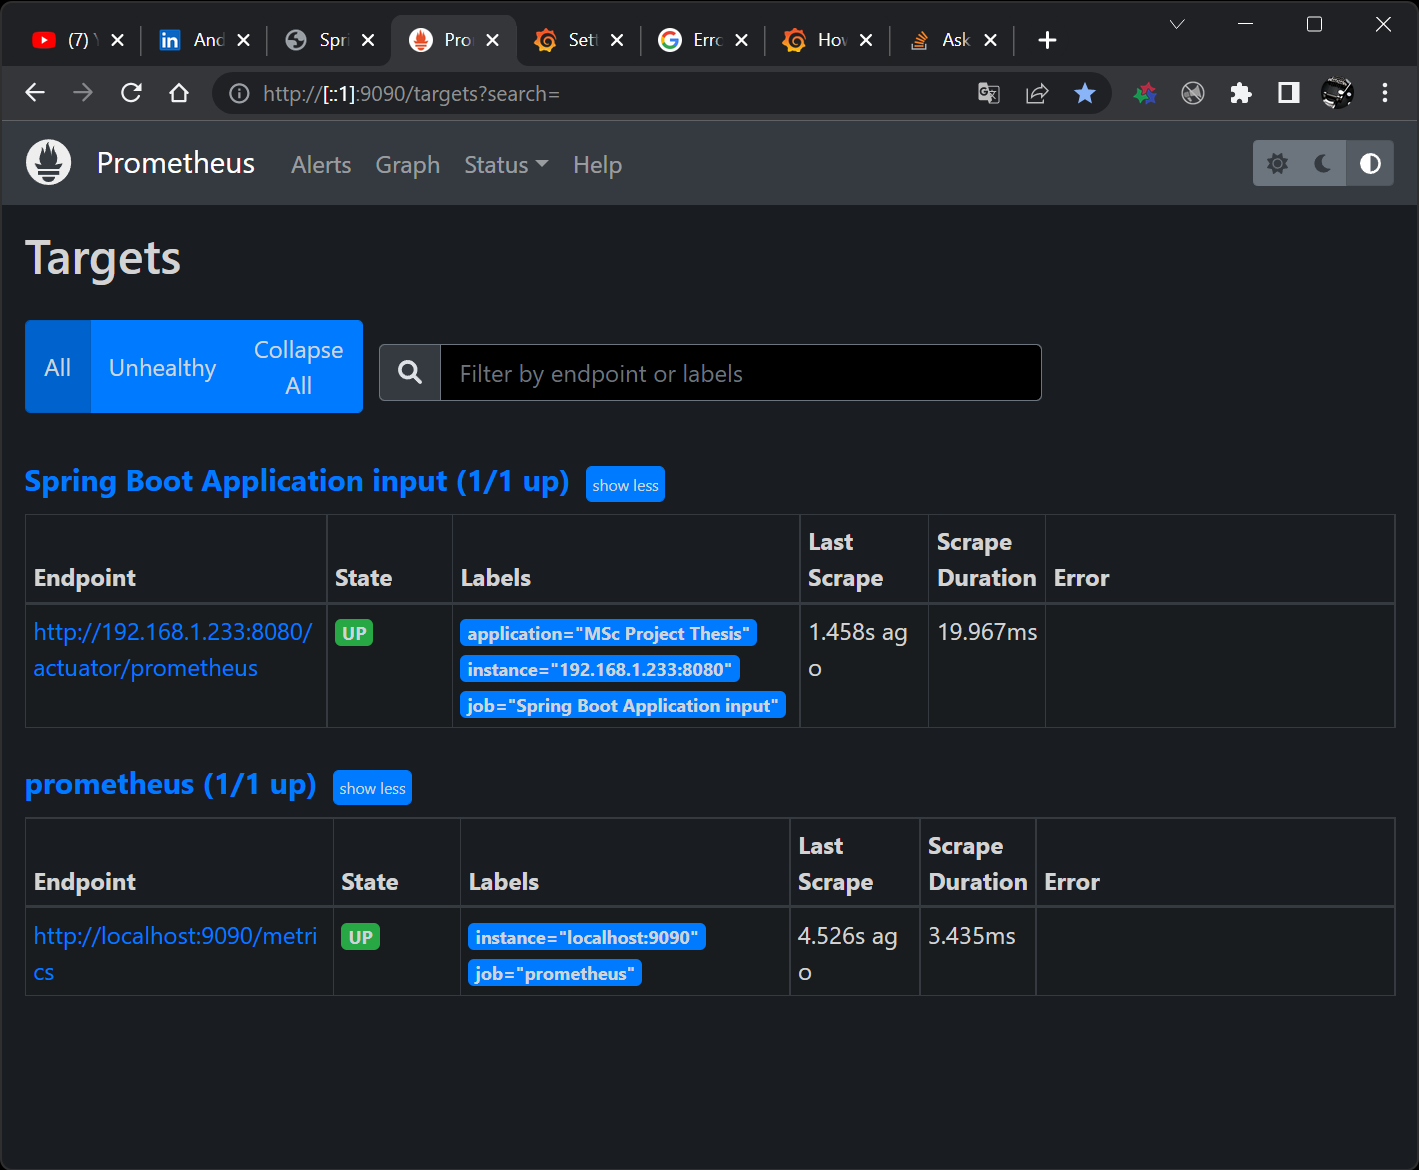Switch to the Graph page
The height and width of the screenshot is (1170, 1419).
pos(407,164)
